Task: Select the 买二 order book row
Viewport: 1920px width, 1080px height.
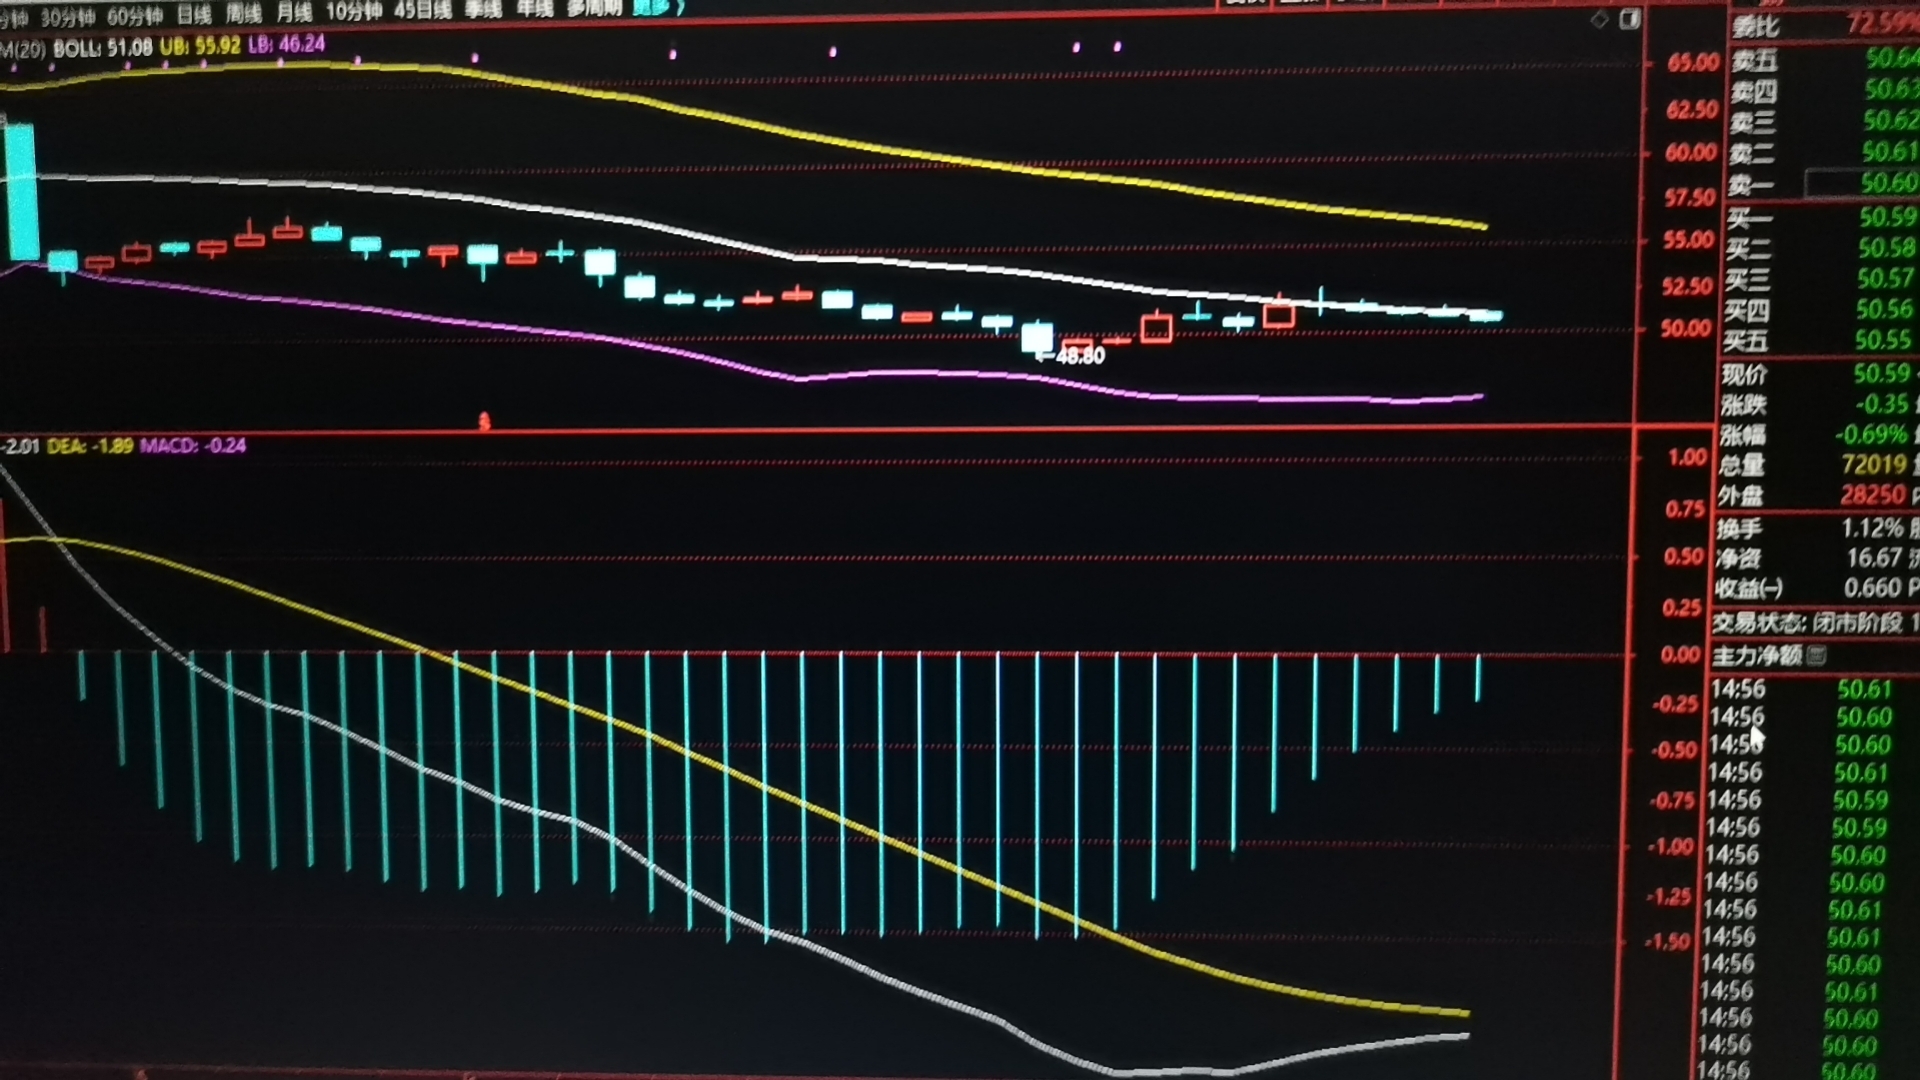Action: pos(1822,248)
